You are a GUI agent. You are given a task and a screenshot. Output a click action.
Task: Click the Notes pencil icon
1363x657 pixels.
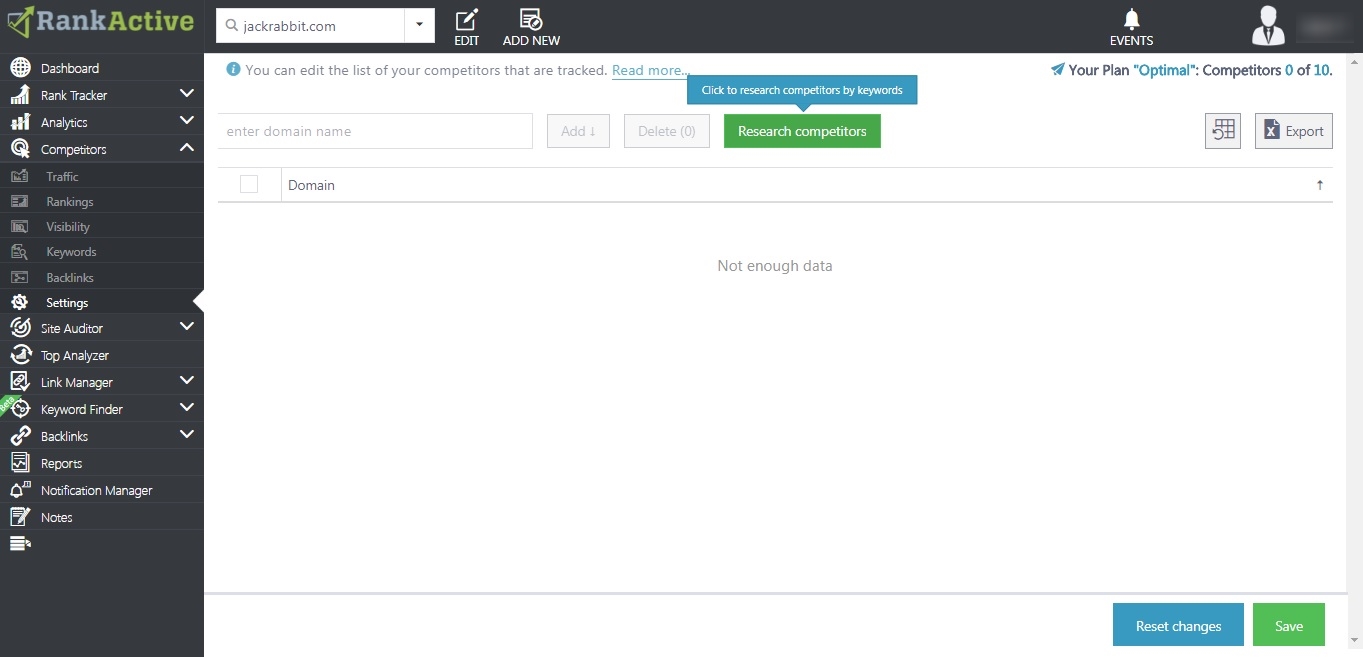click(x=20, y=517)
